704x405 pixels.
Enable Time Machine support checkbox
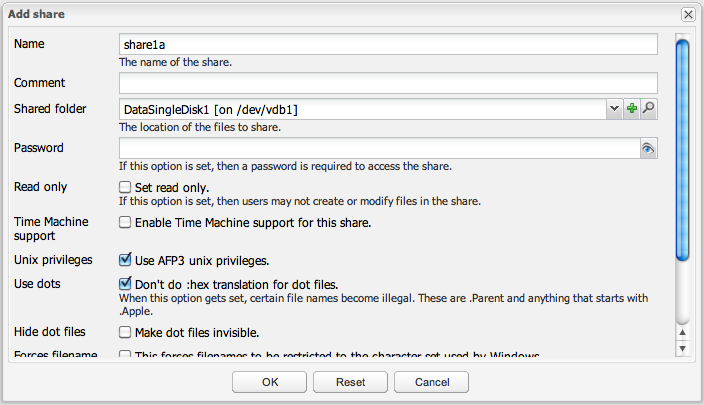click(x=126, y=222)
